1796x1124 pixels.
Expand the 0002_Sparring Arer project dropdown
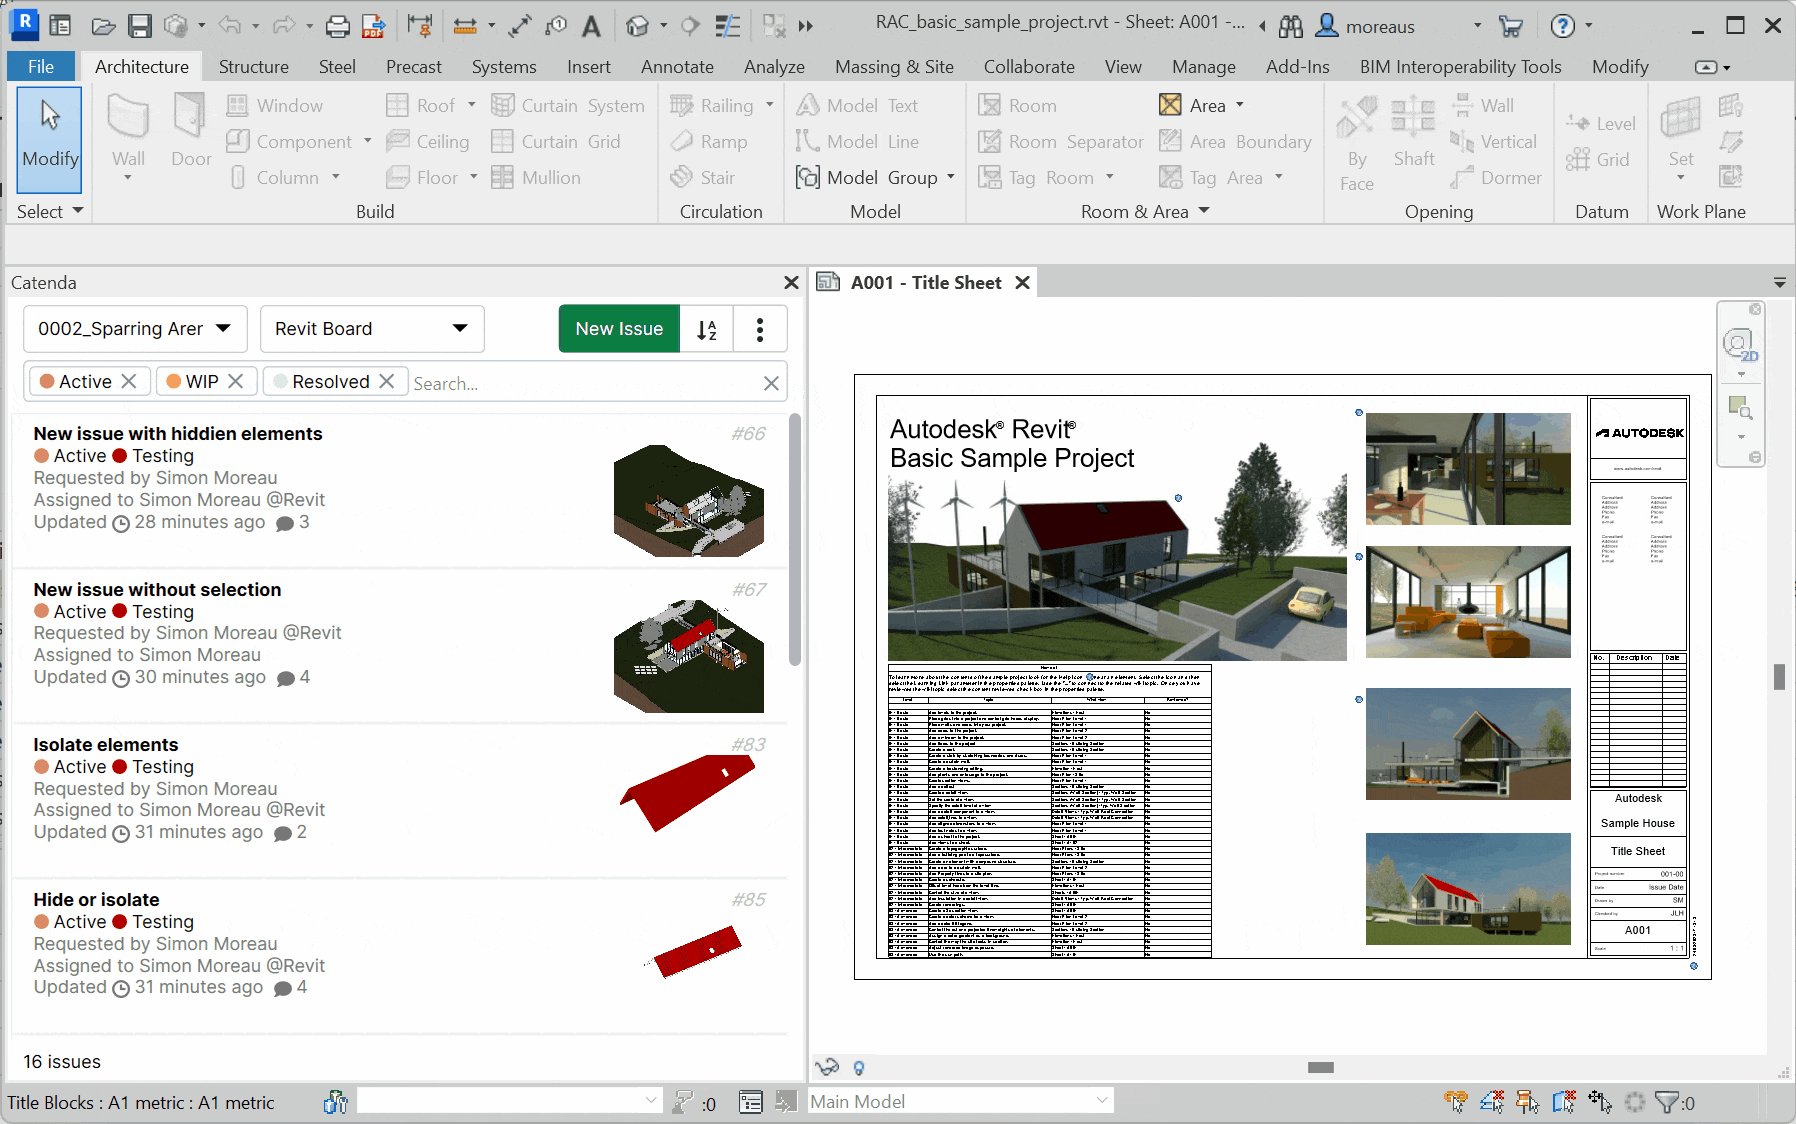click(135, 329)
